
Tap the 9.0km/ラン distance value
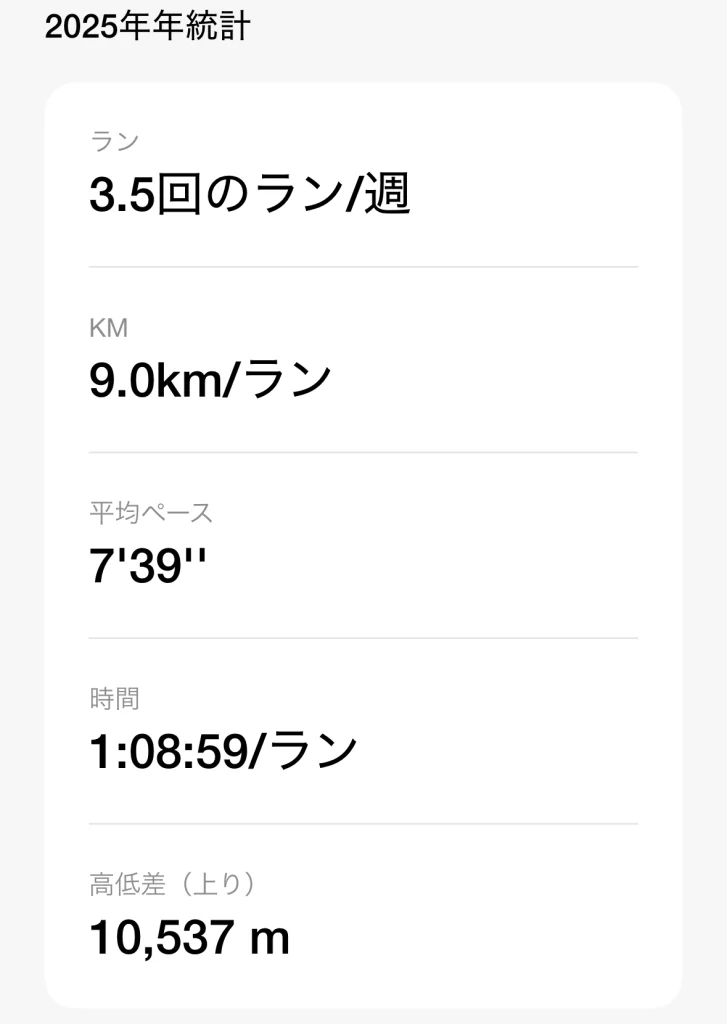point(210,382)
